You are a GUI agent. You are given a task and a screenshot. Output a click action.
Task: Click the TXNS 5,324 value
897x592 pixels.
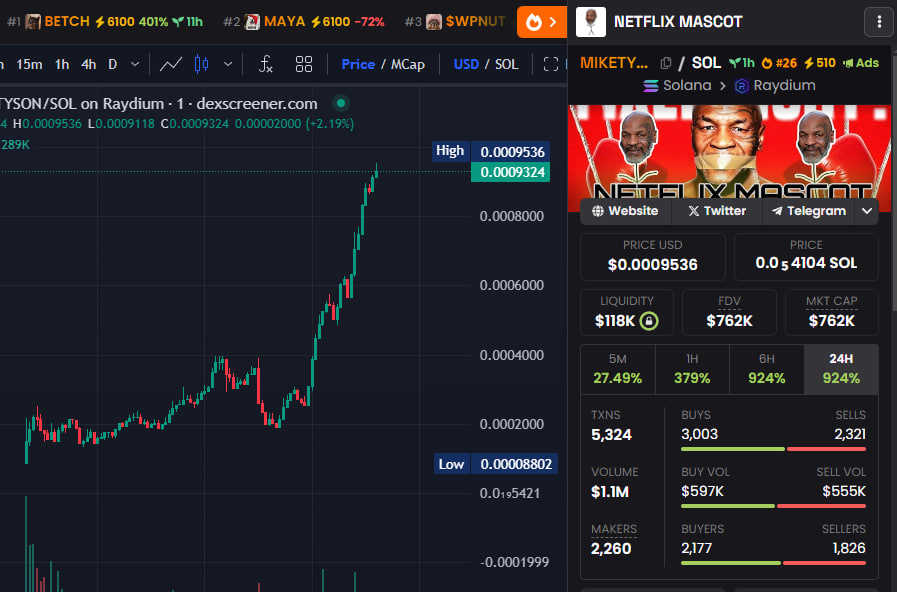point(611,435)
